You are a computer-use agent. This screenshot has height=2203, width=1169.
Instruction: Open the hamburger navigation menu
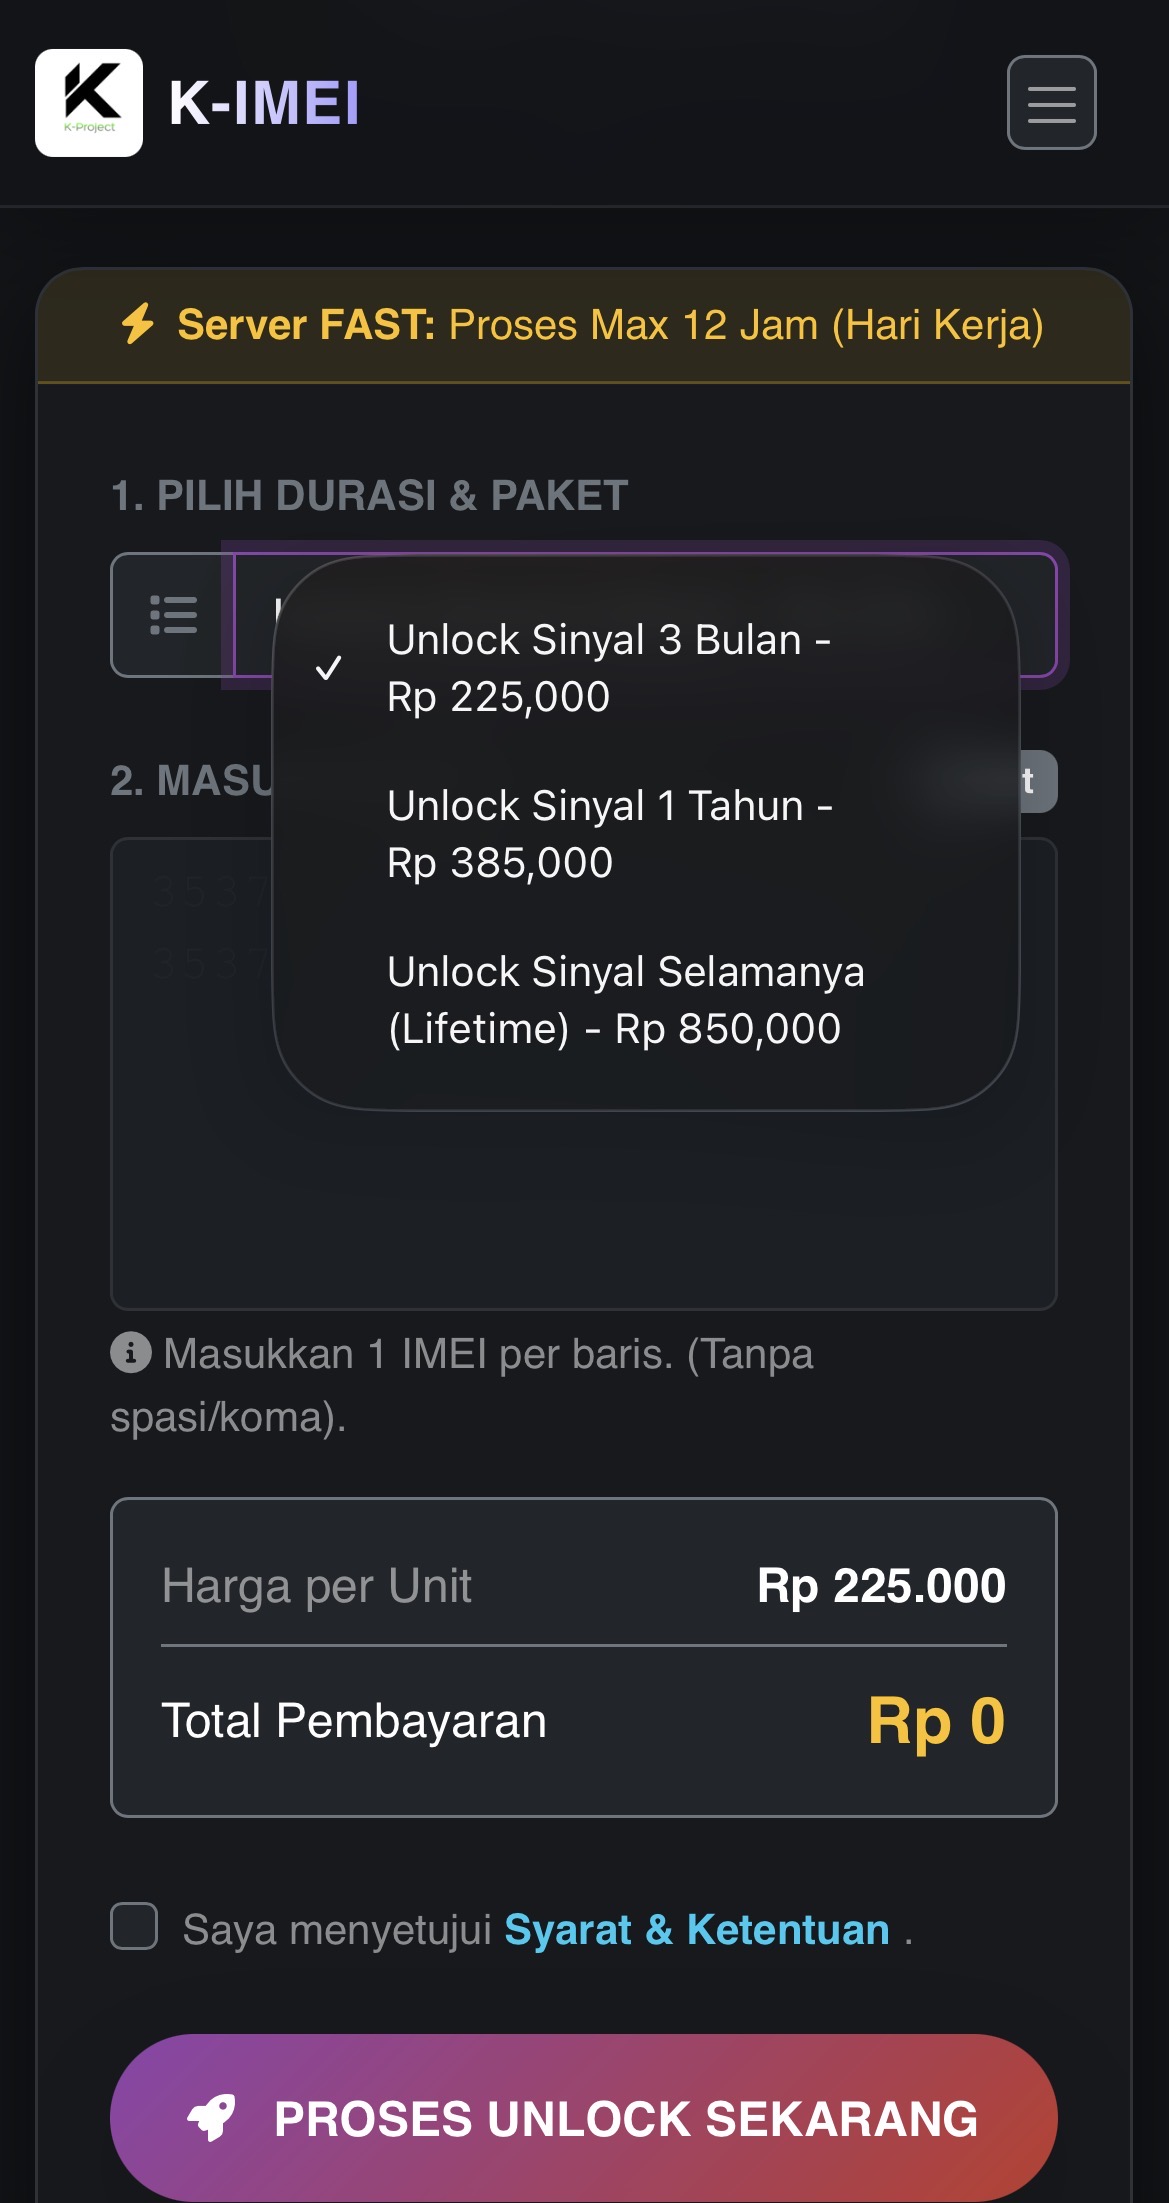pos(1051,103)
